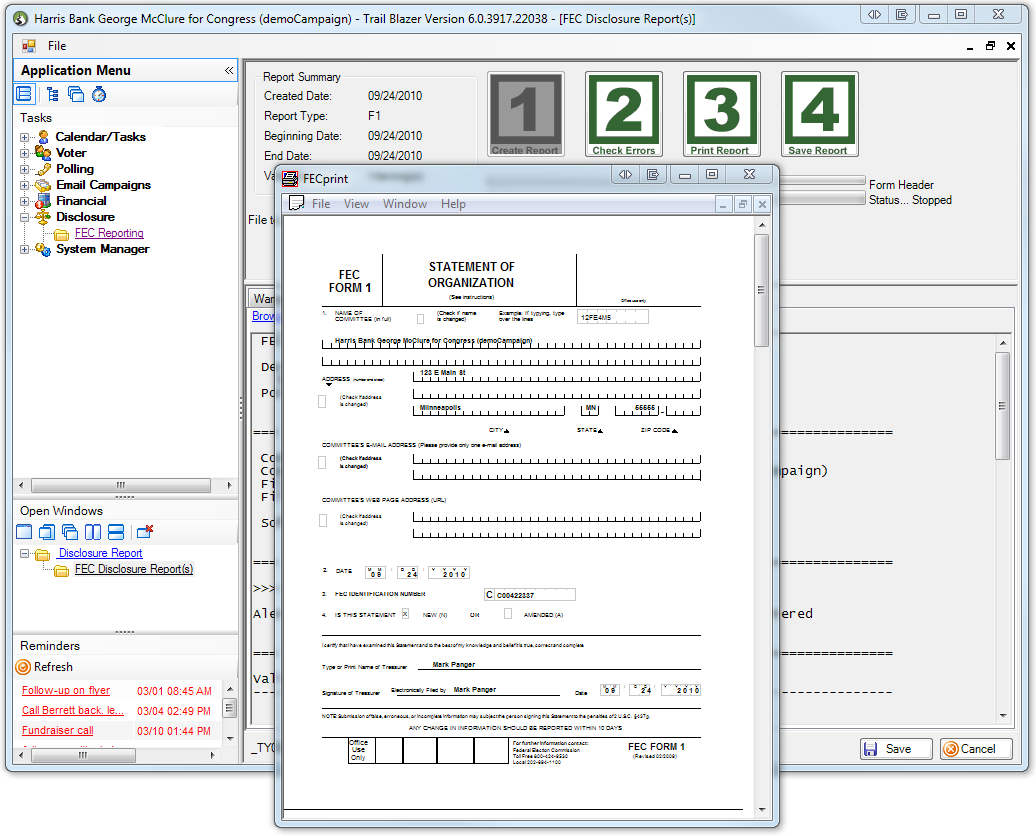This screenshot has width=1036, height=836.
Task: Select the tree view icon in Application Menu toolbar
Action: click(x=52, y=95)
